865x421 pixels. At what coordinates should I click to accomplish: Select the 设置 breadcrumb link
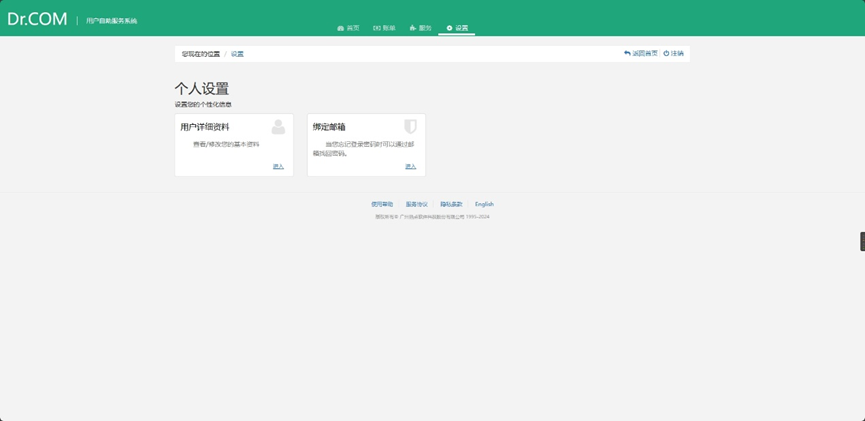point(237,54)
